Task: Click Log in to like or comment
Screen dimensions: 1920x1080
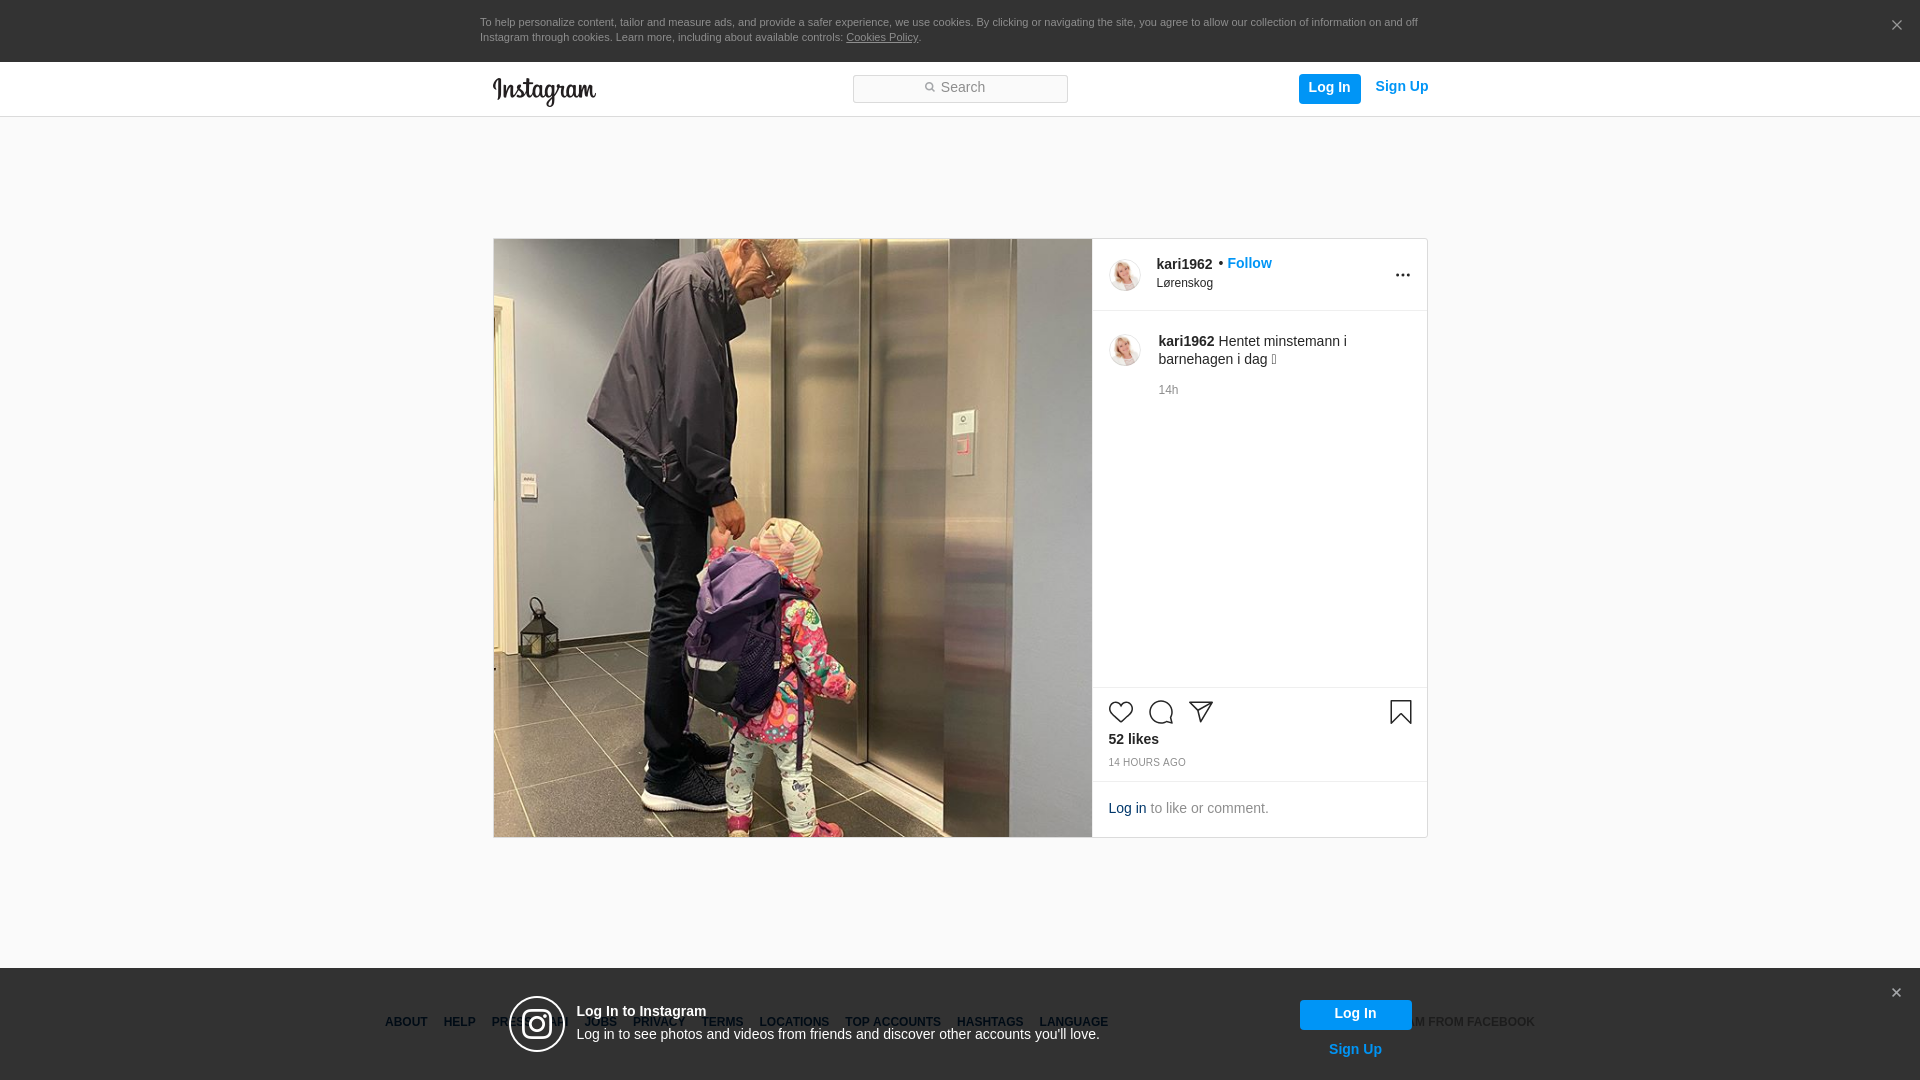Action: pyautogui.click(x=1127, y=808)
